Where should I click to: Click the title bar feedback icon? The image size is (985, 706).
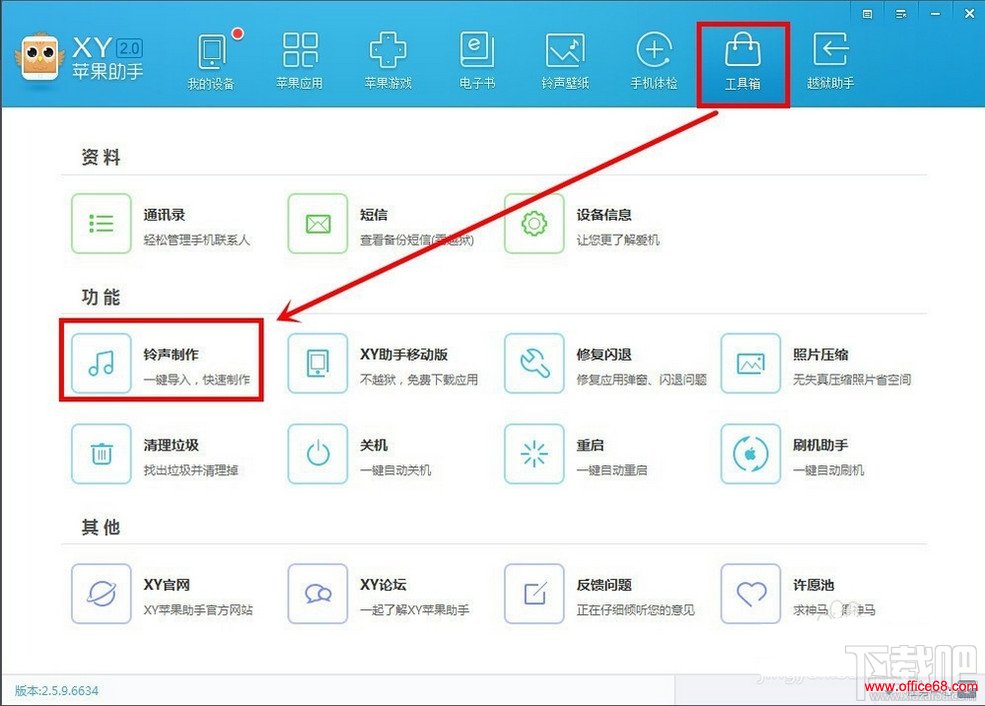pos(867,14)
